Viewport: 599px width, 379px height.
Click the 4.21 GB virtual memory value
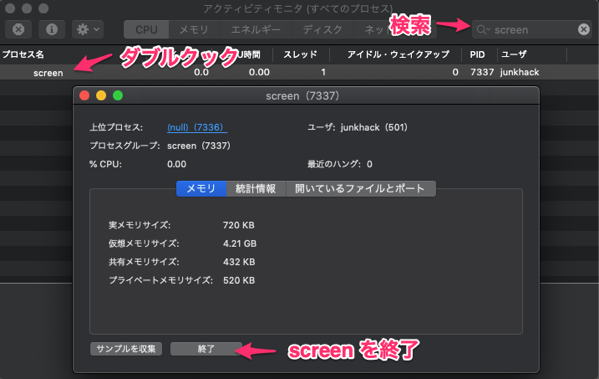[240, 243]
